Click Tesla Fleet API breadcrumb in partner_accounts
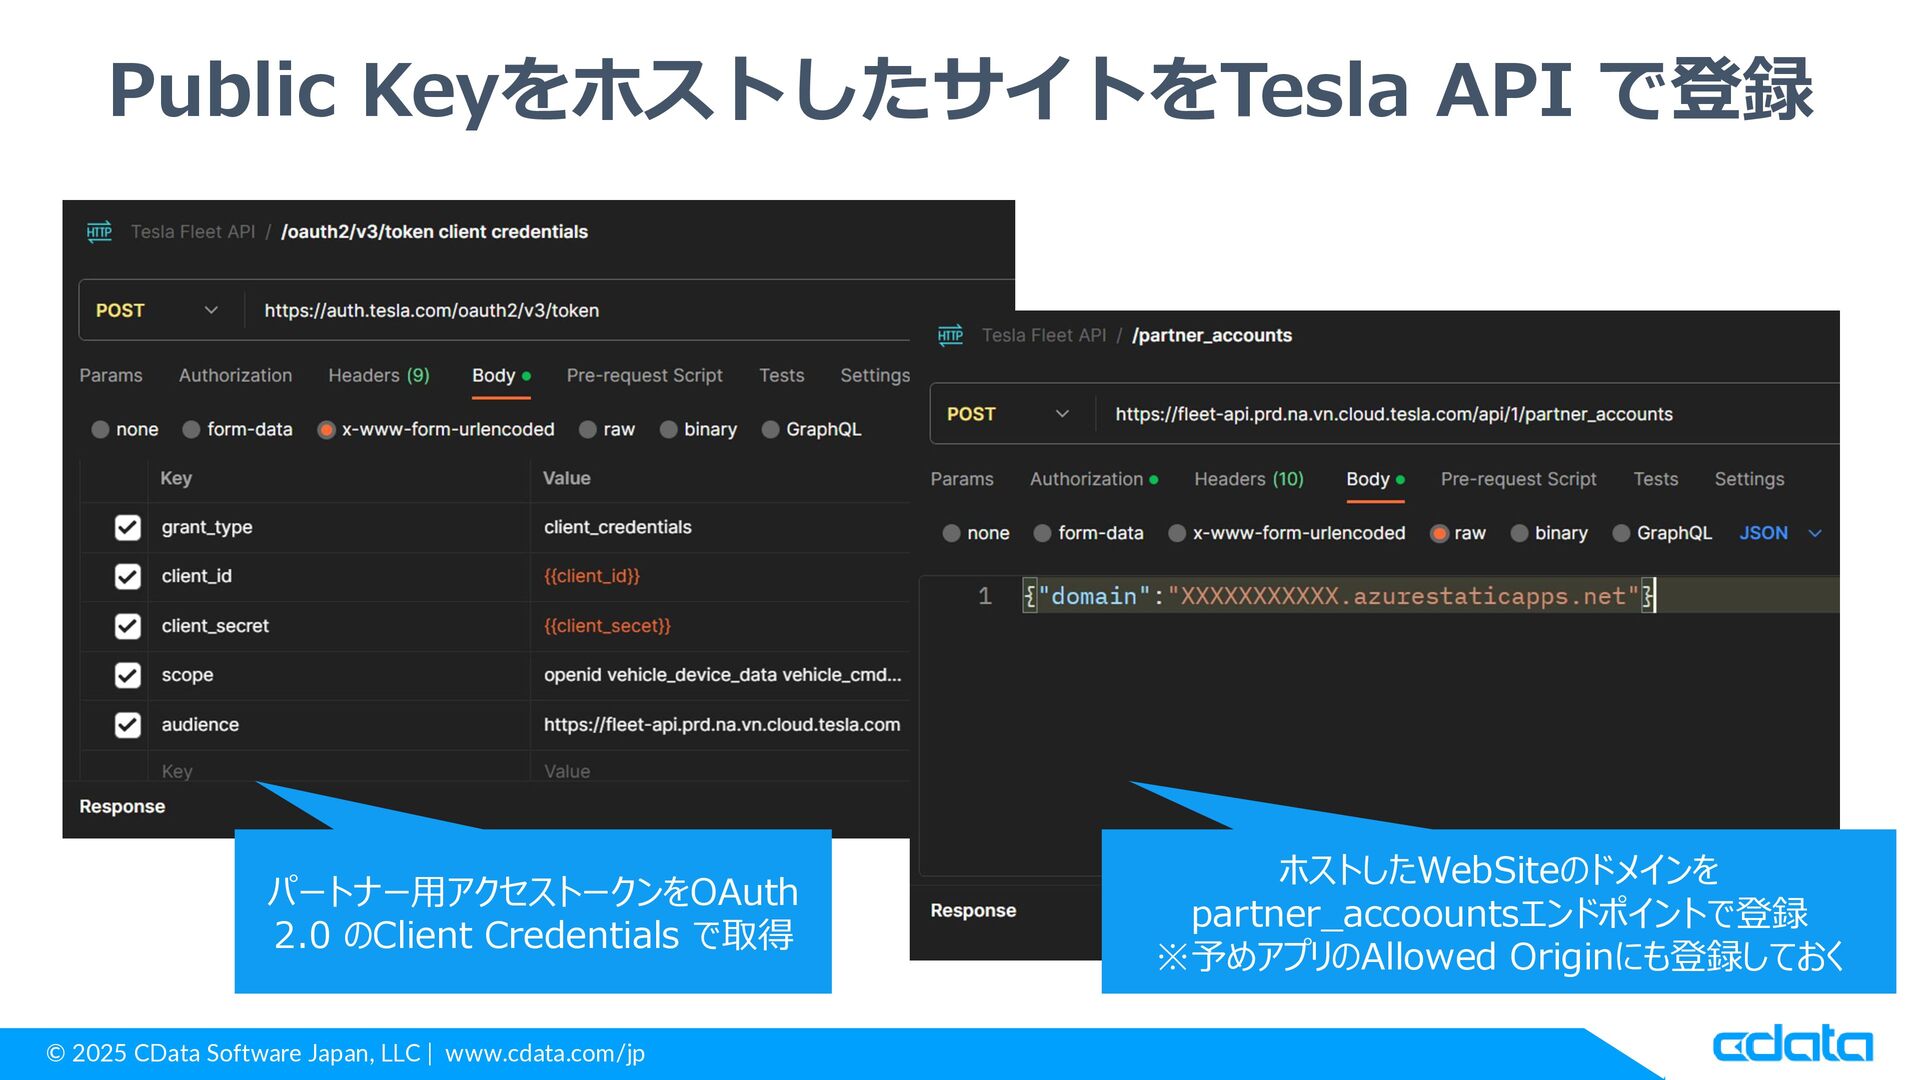 click(1043, 336)
